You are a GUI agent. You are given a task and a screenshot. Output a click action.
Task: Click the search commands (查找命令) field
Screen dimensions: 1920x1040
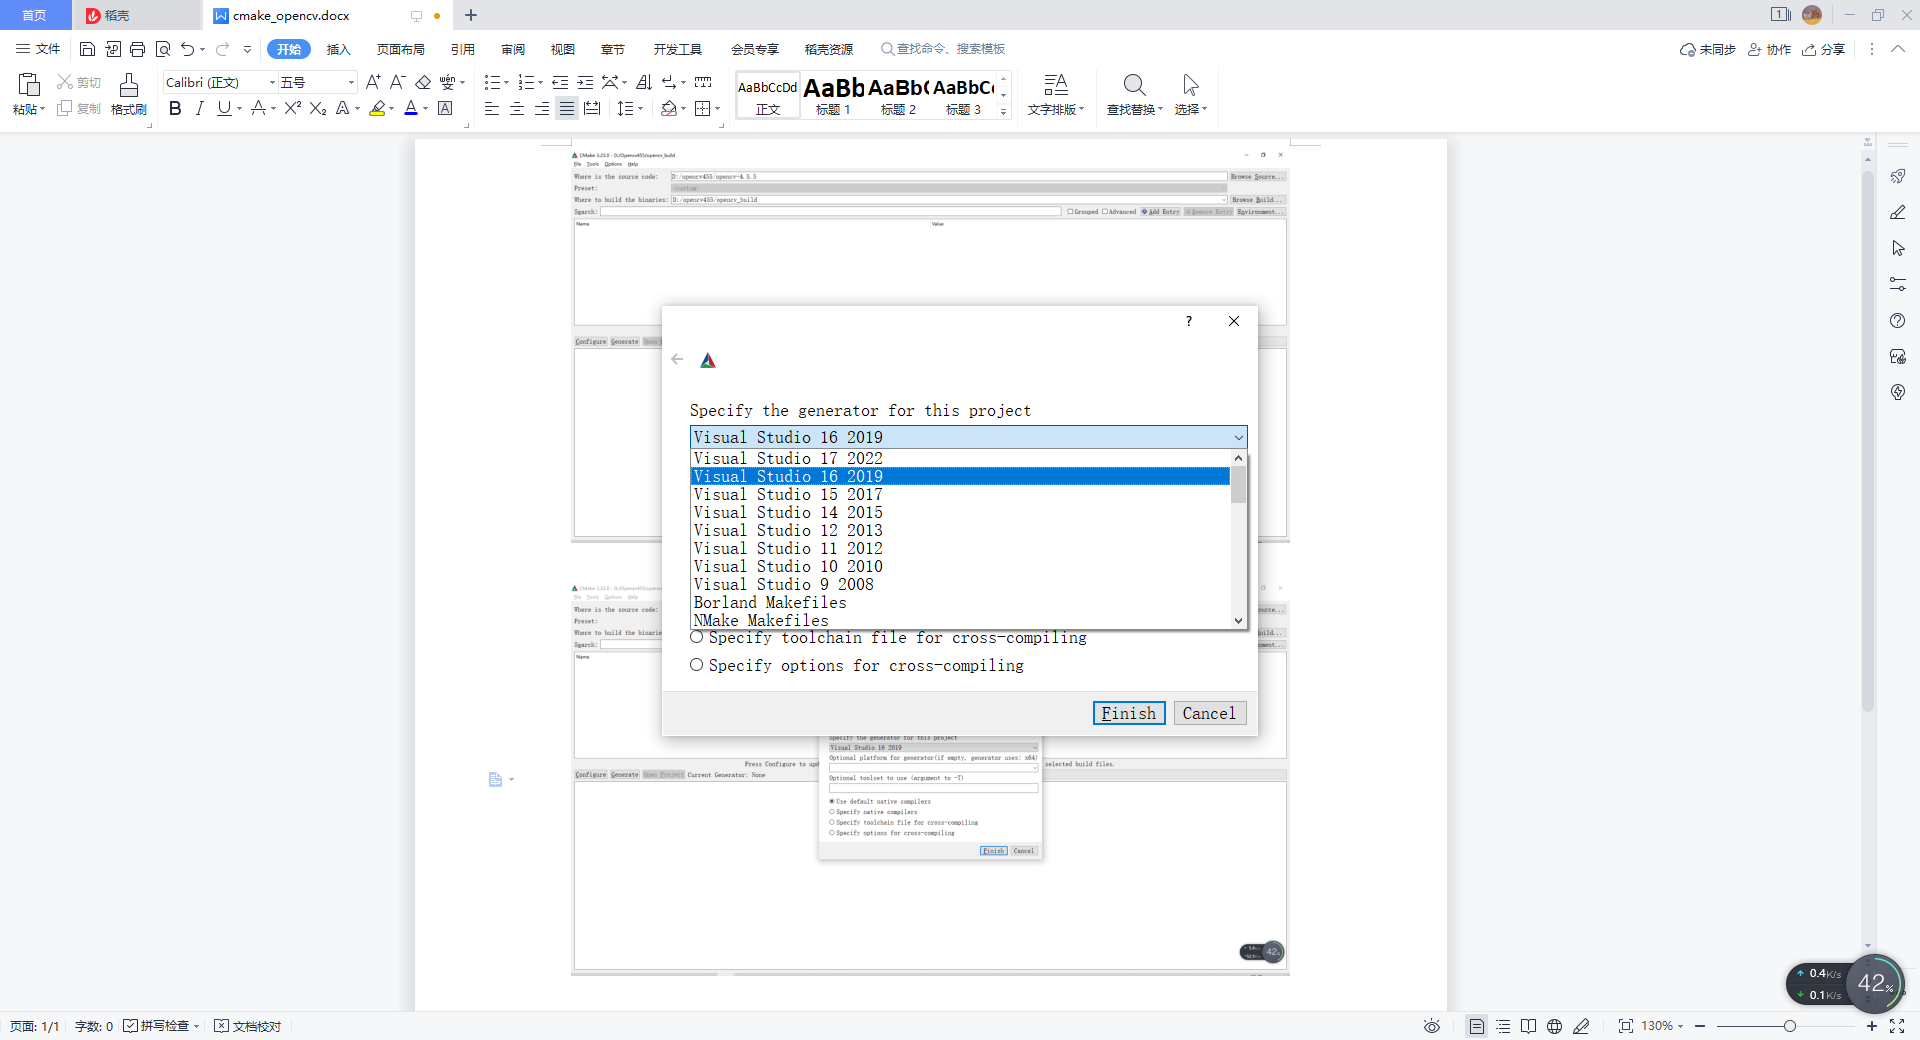coord(942,49)
